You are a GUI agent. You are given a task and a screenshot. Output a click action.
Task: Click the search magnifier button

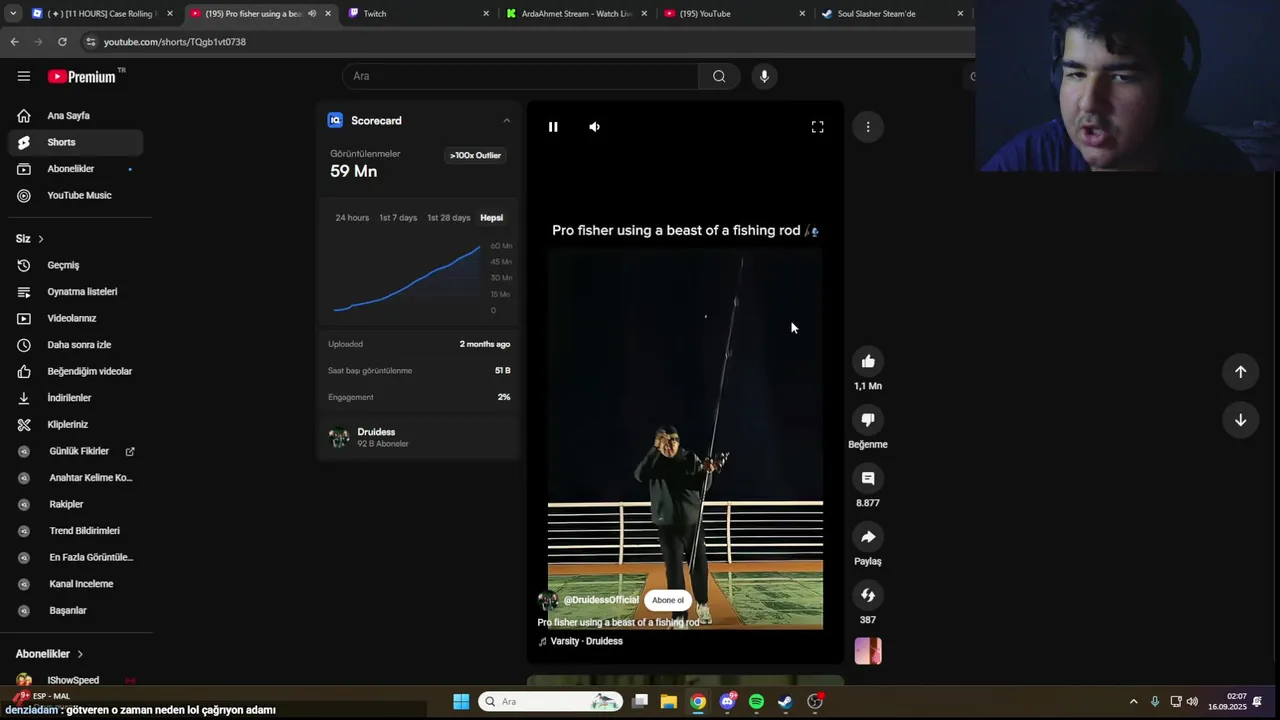[x=719, y=76]
